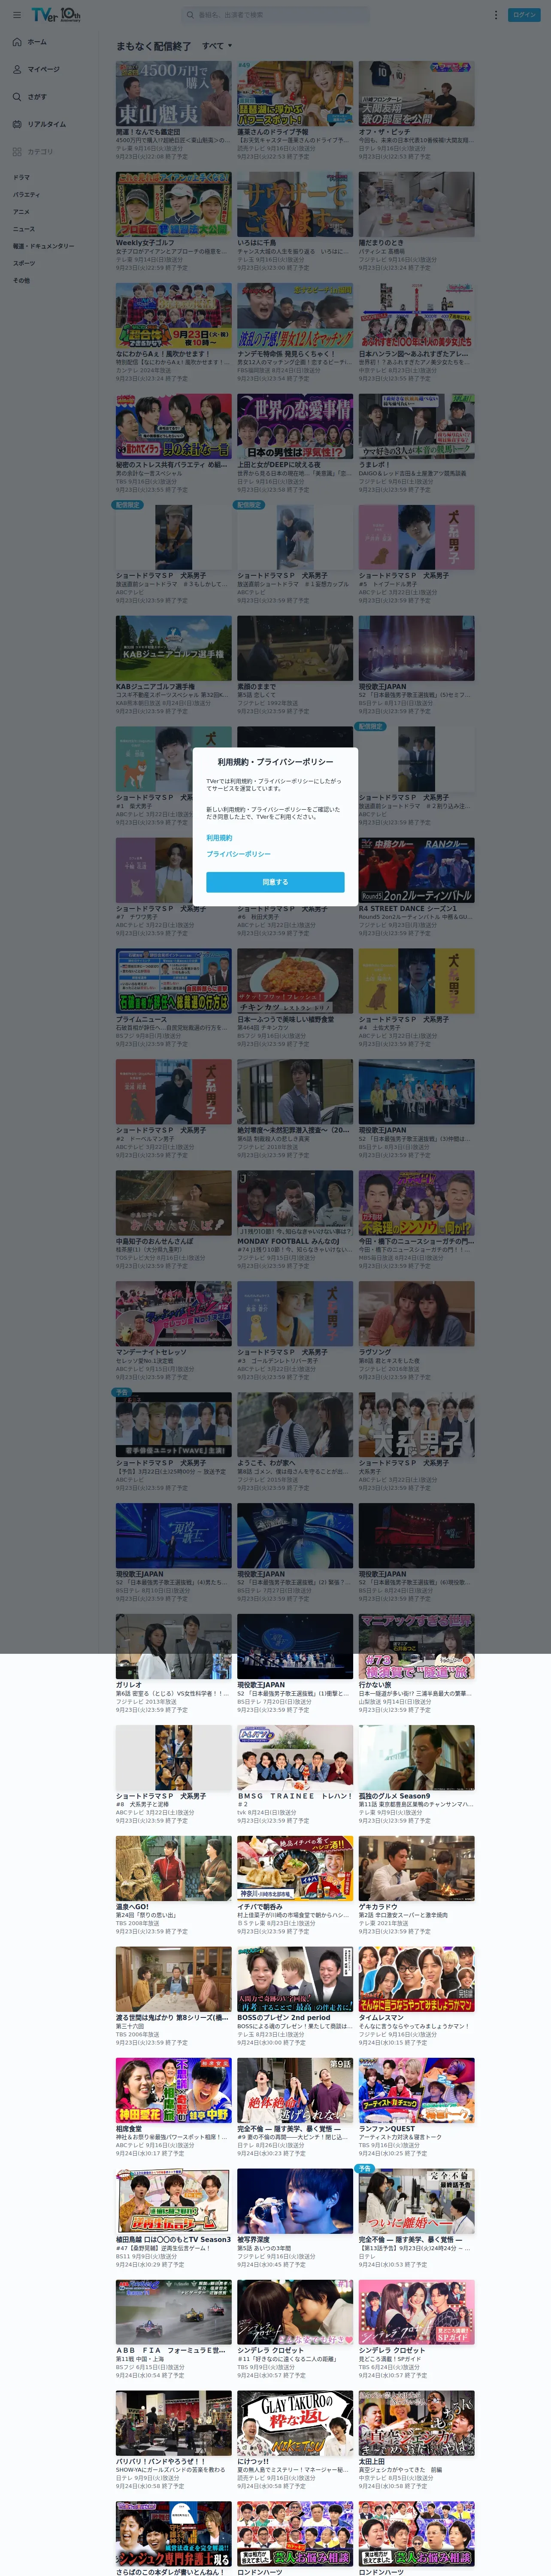This screenshot has width=551, height=2576.
Task: Open リアルタイム in the sidebar
Action: [47, 124]
